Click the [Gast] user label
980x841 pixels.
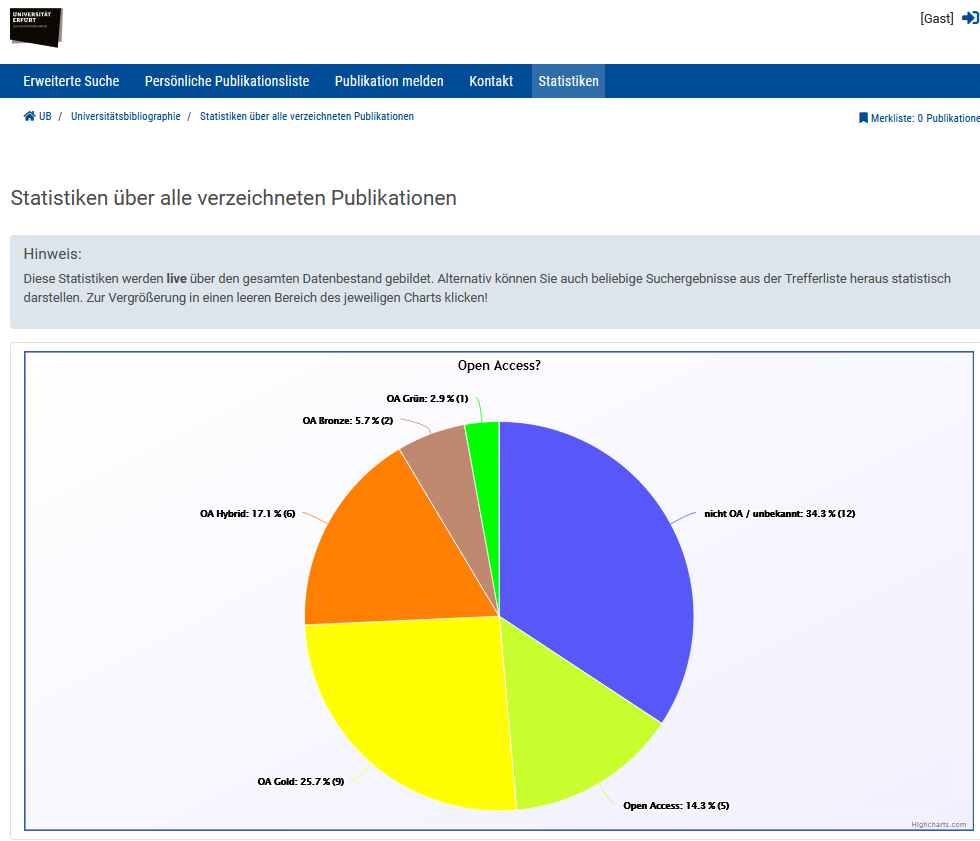937,18
